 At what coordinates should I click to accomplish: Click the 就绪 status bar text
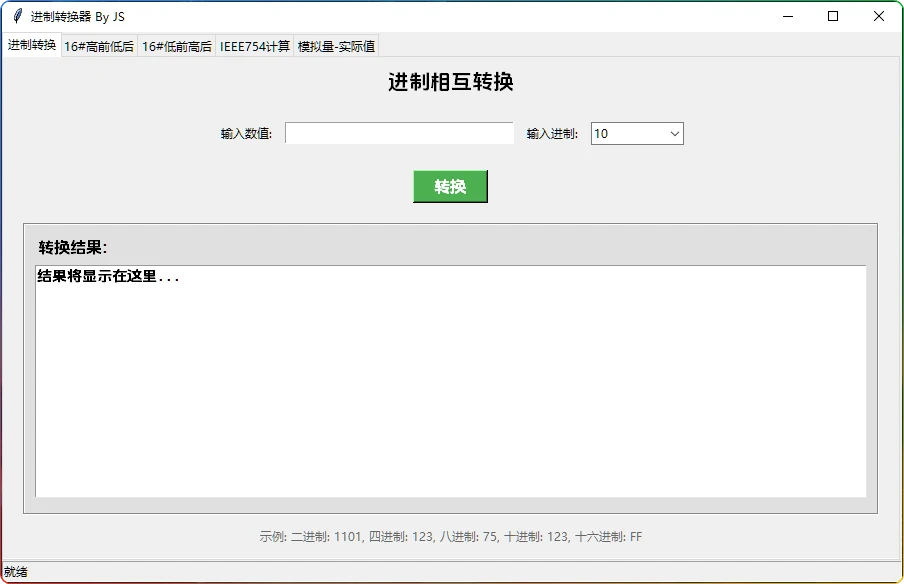click(x=16, y=572)
